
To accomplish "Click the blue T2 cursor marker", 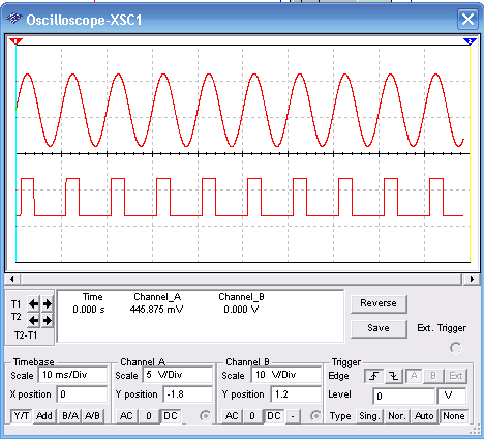I will coord(470,41).
